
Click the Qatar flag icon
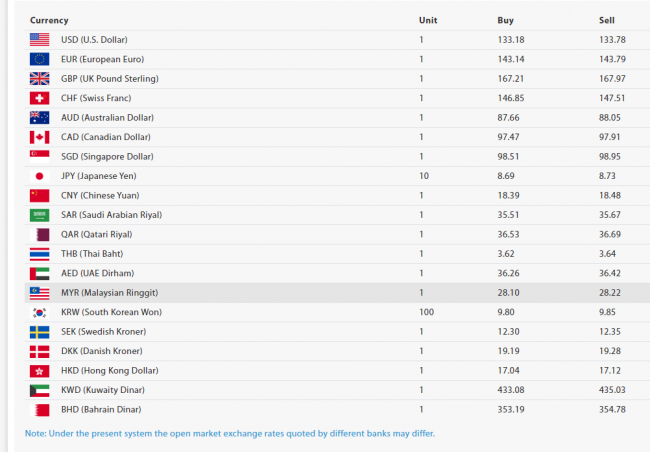click(39, 234)
